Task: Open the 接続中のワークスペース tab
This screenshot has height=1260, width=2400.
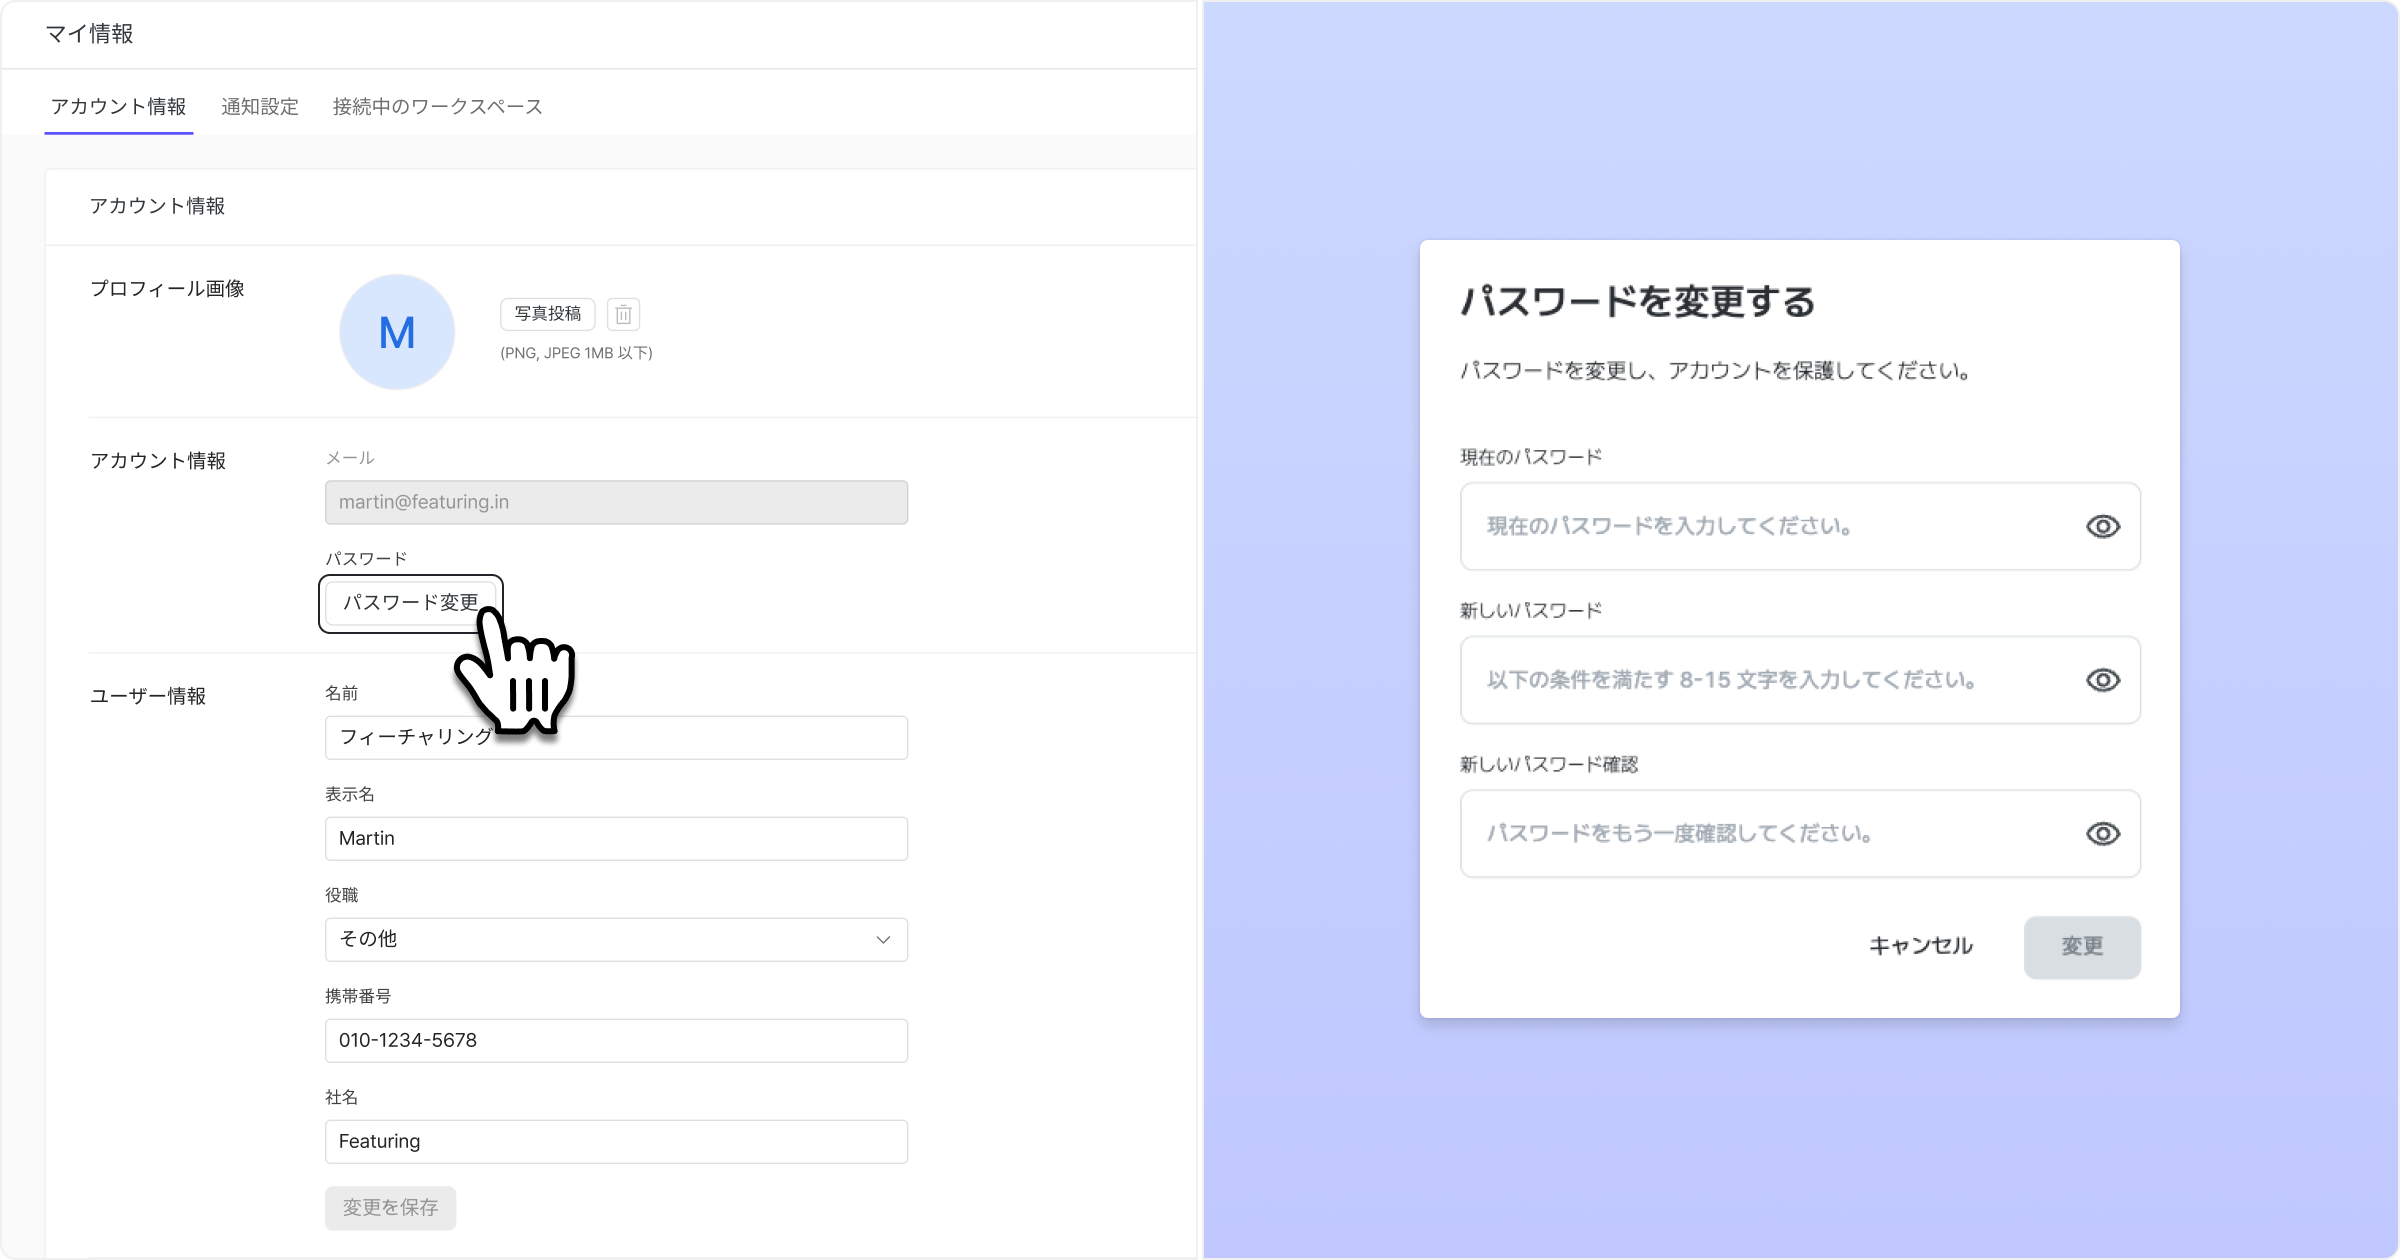Action: tap(437, 107)
